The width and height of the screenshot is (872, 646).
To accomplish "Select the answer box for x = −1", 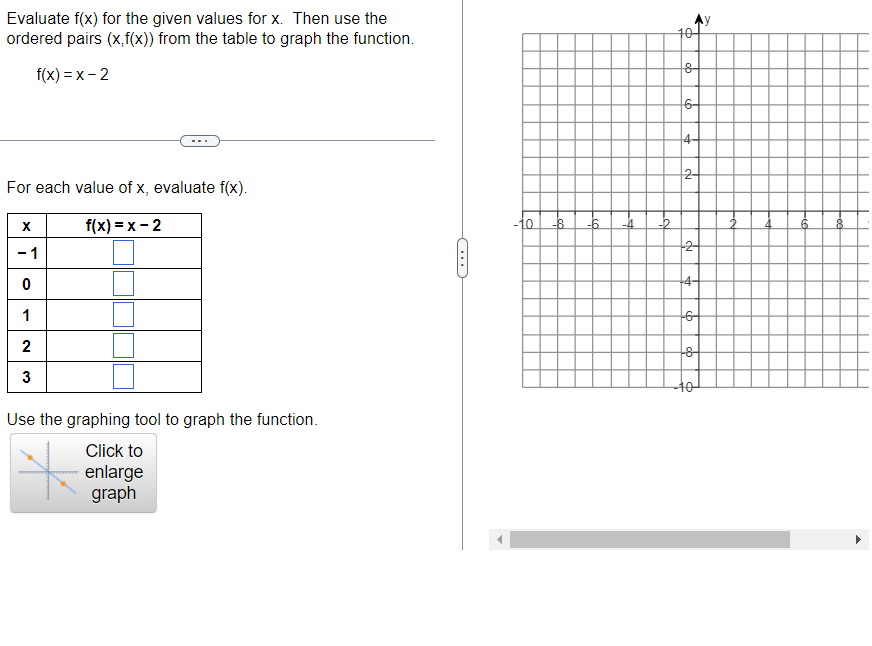I will (x=122, y=252).
